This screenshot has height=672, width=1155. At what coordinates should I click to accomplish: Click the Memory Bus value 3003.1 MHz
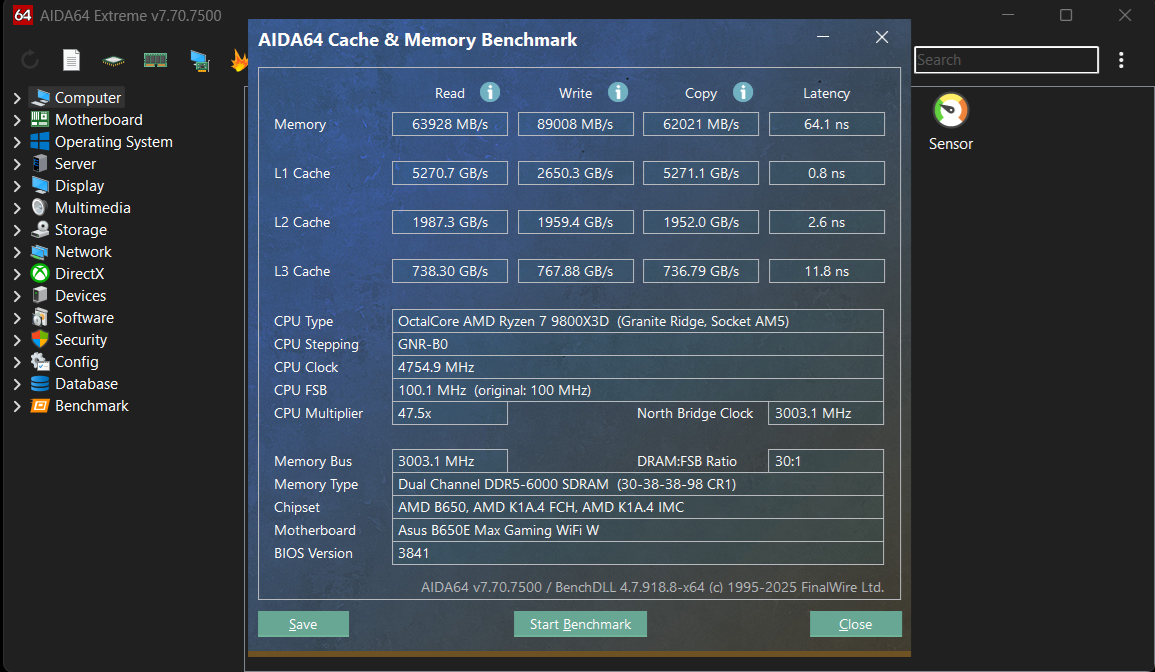[450, 461]
